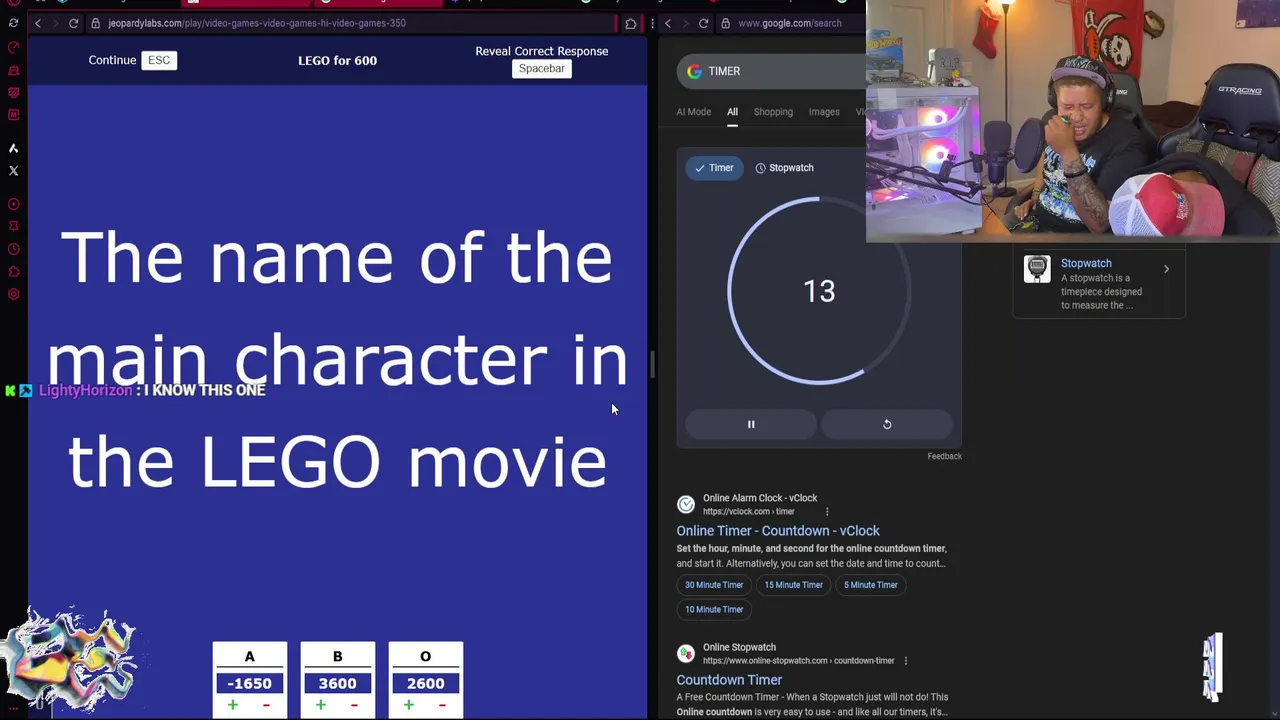This screenshot has width=1280, height=720.
Task: Select the 15 Minute Timer chip
Action: pos(794,585)
